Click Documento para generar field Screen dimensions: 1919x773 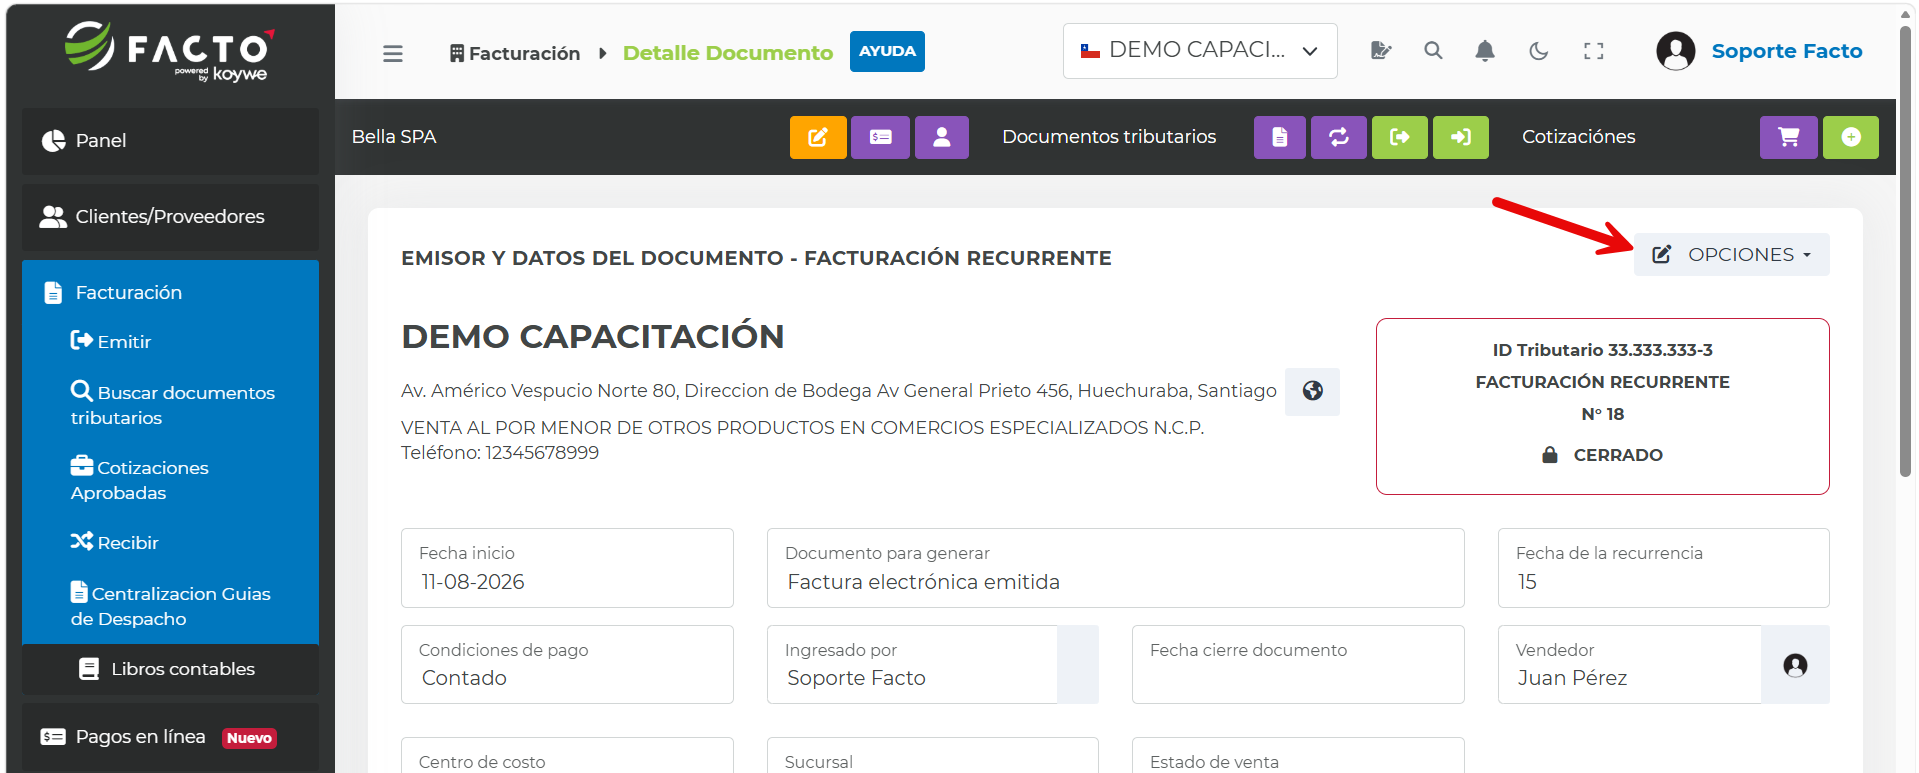[x=1115, y=568]
